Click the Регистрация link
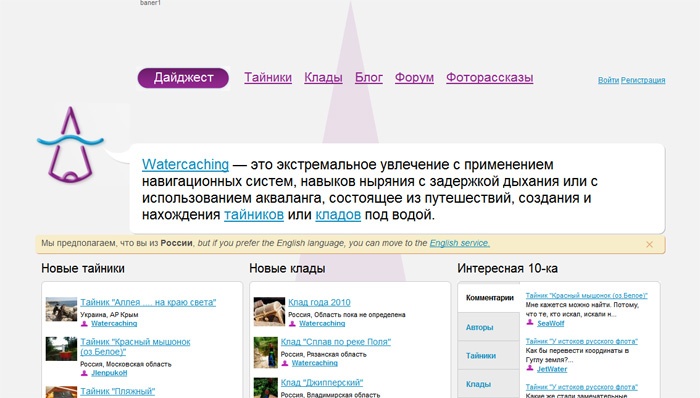 tap(643, 80)
